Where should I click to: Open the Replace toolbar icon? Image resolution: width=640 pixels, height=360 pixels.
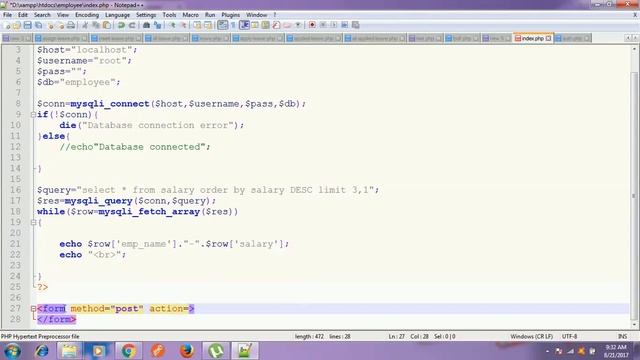[x=157, y=25]
